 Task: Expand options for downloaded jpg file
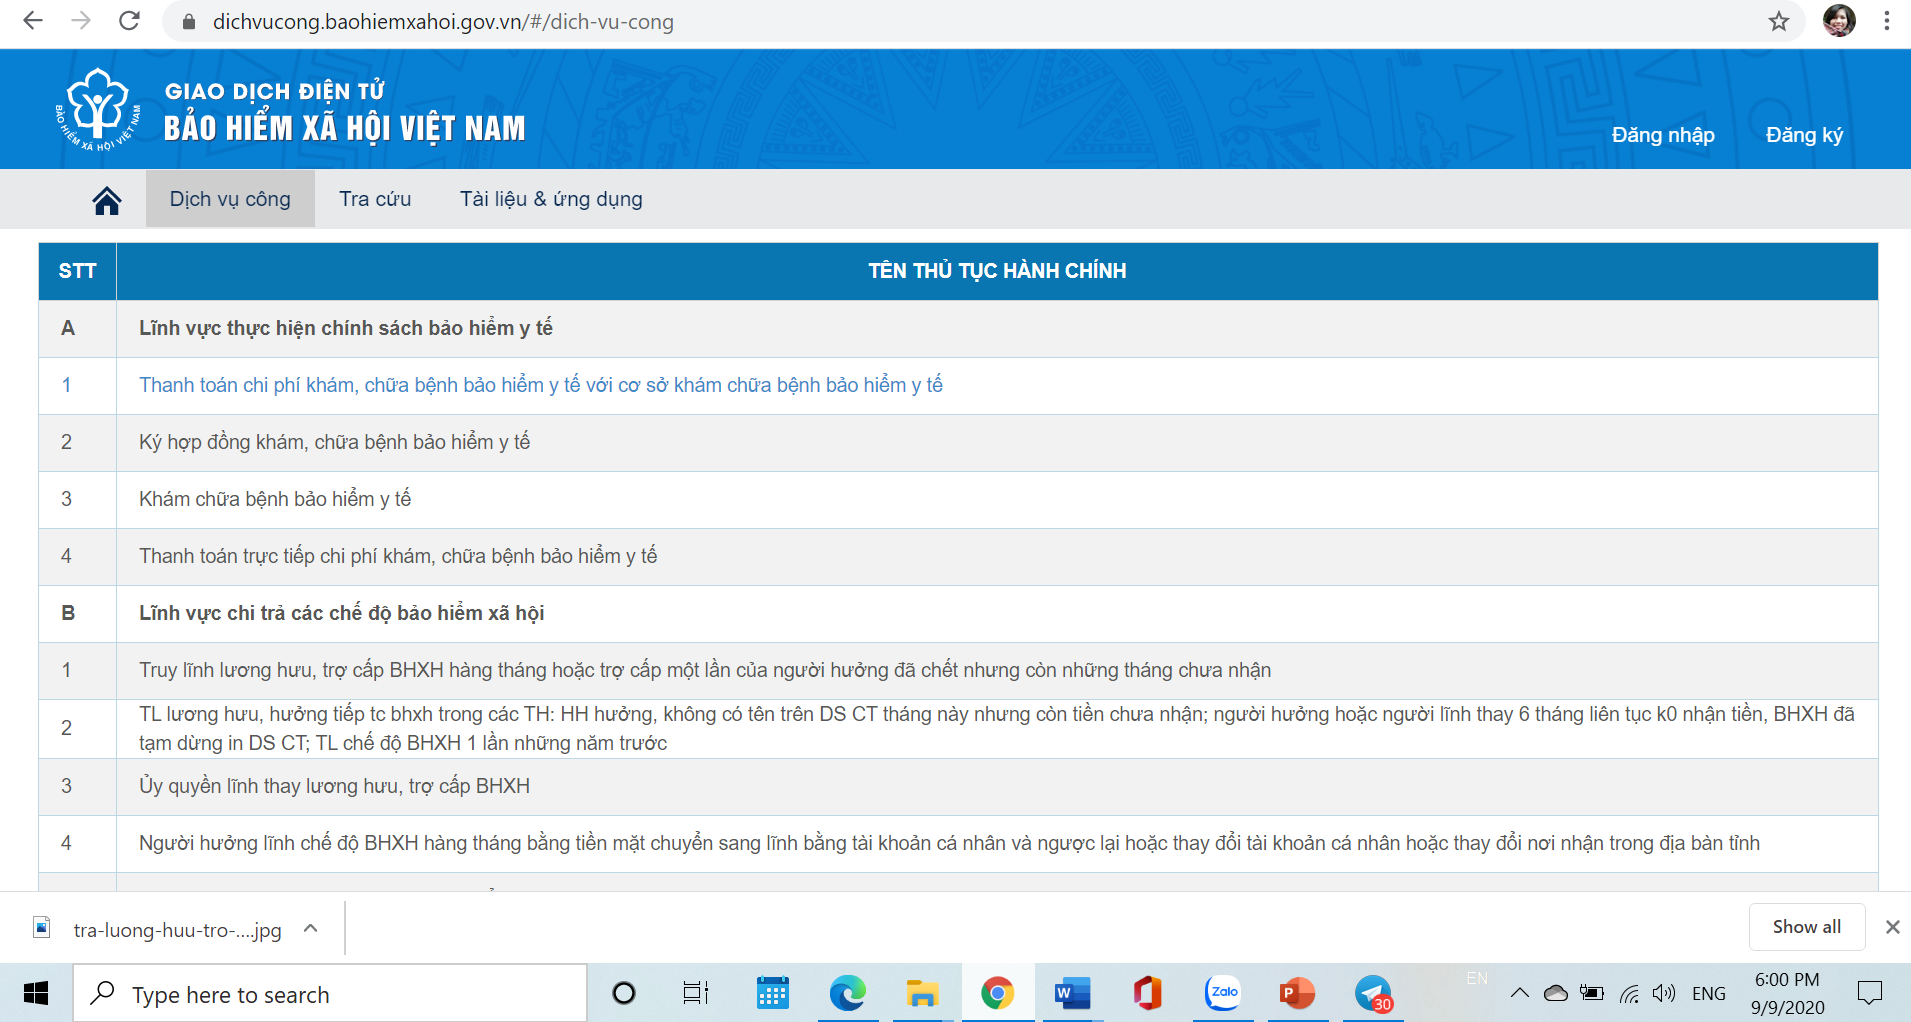[x=311, y=929]
